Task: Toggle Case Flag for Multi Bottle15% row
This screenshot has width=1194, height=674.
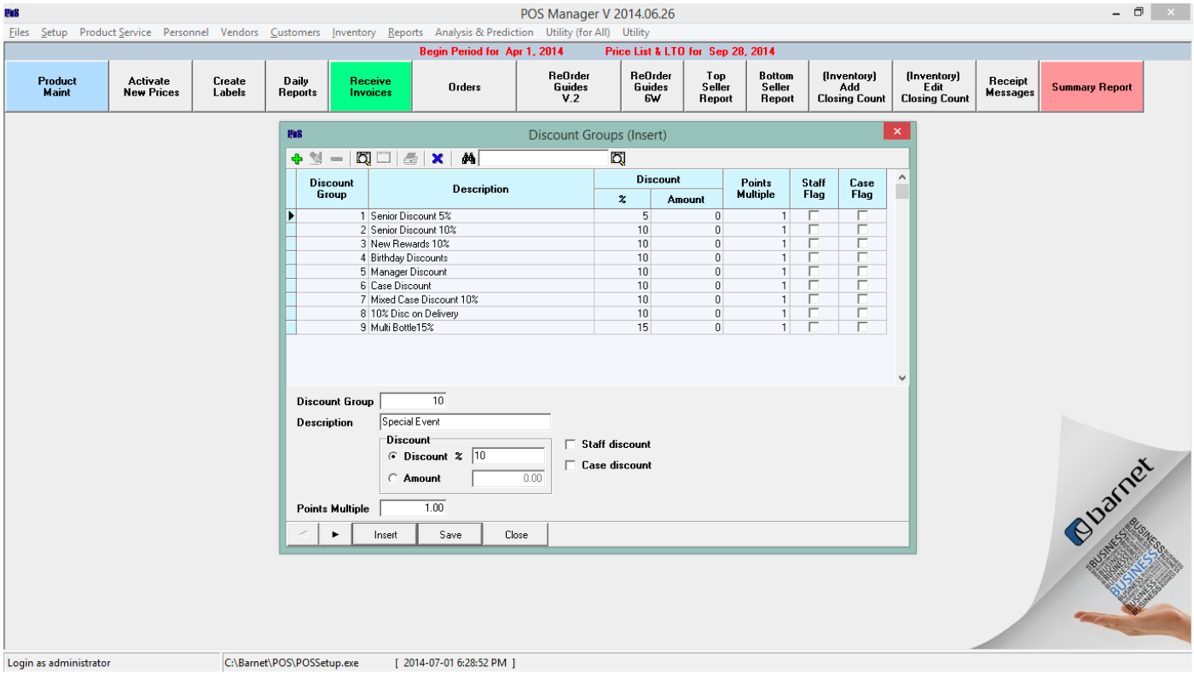Action: pyautogui.click(x=862, y=327)
